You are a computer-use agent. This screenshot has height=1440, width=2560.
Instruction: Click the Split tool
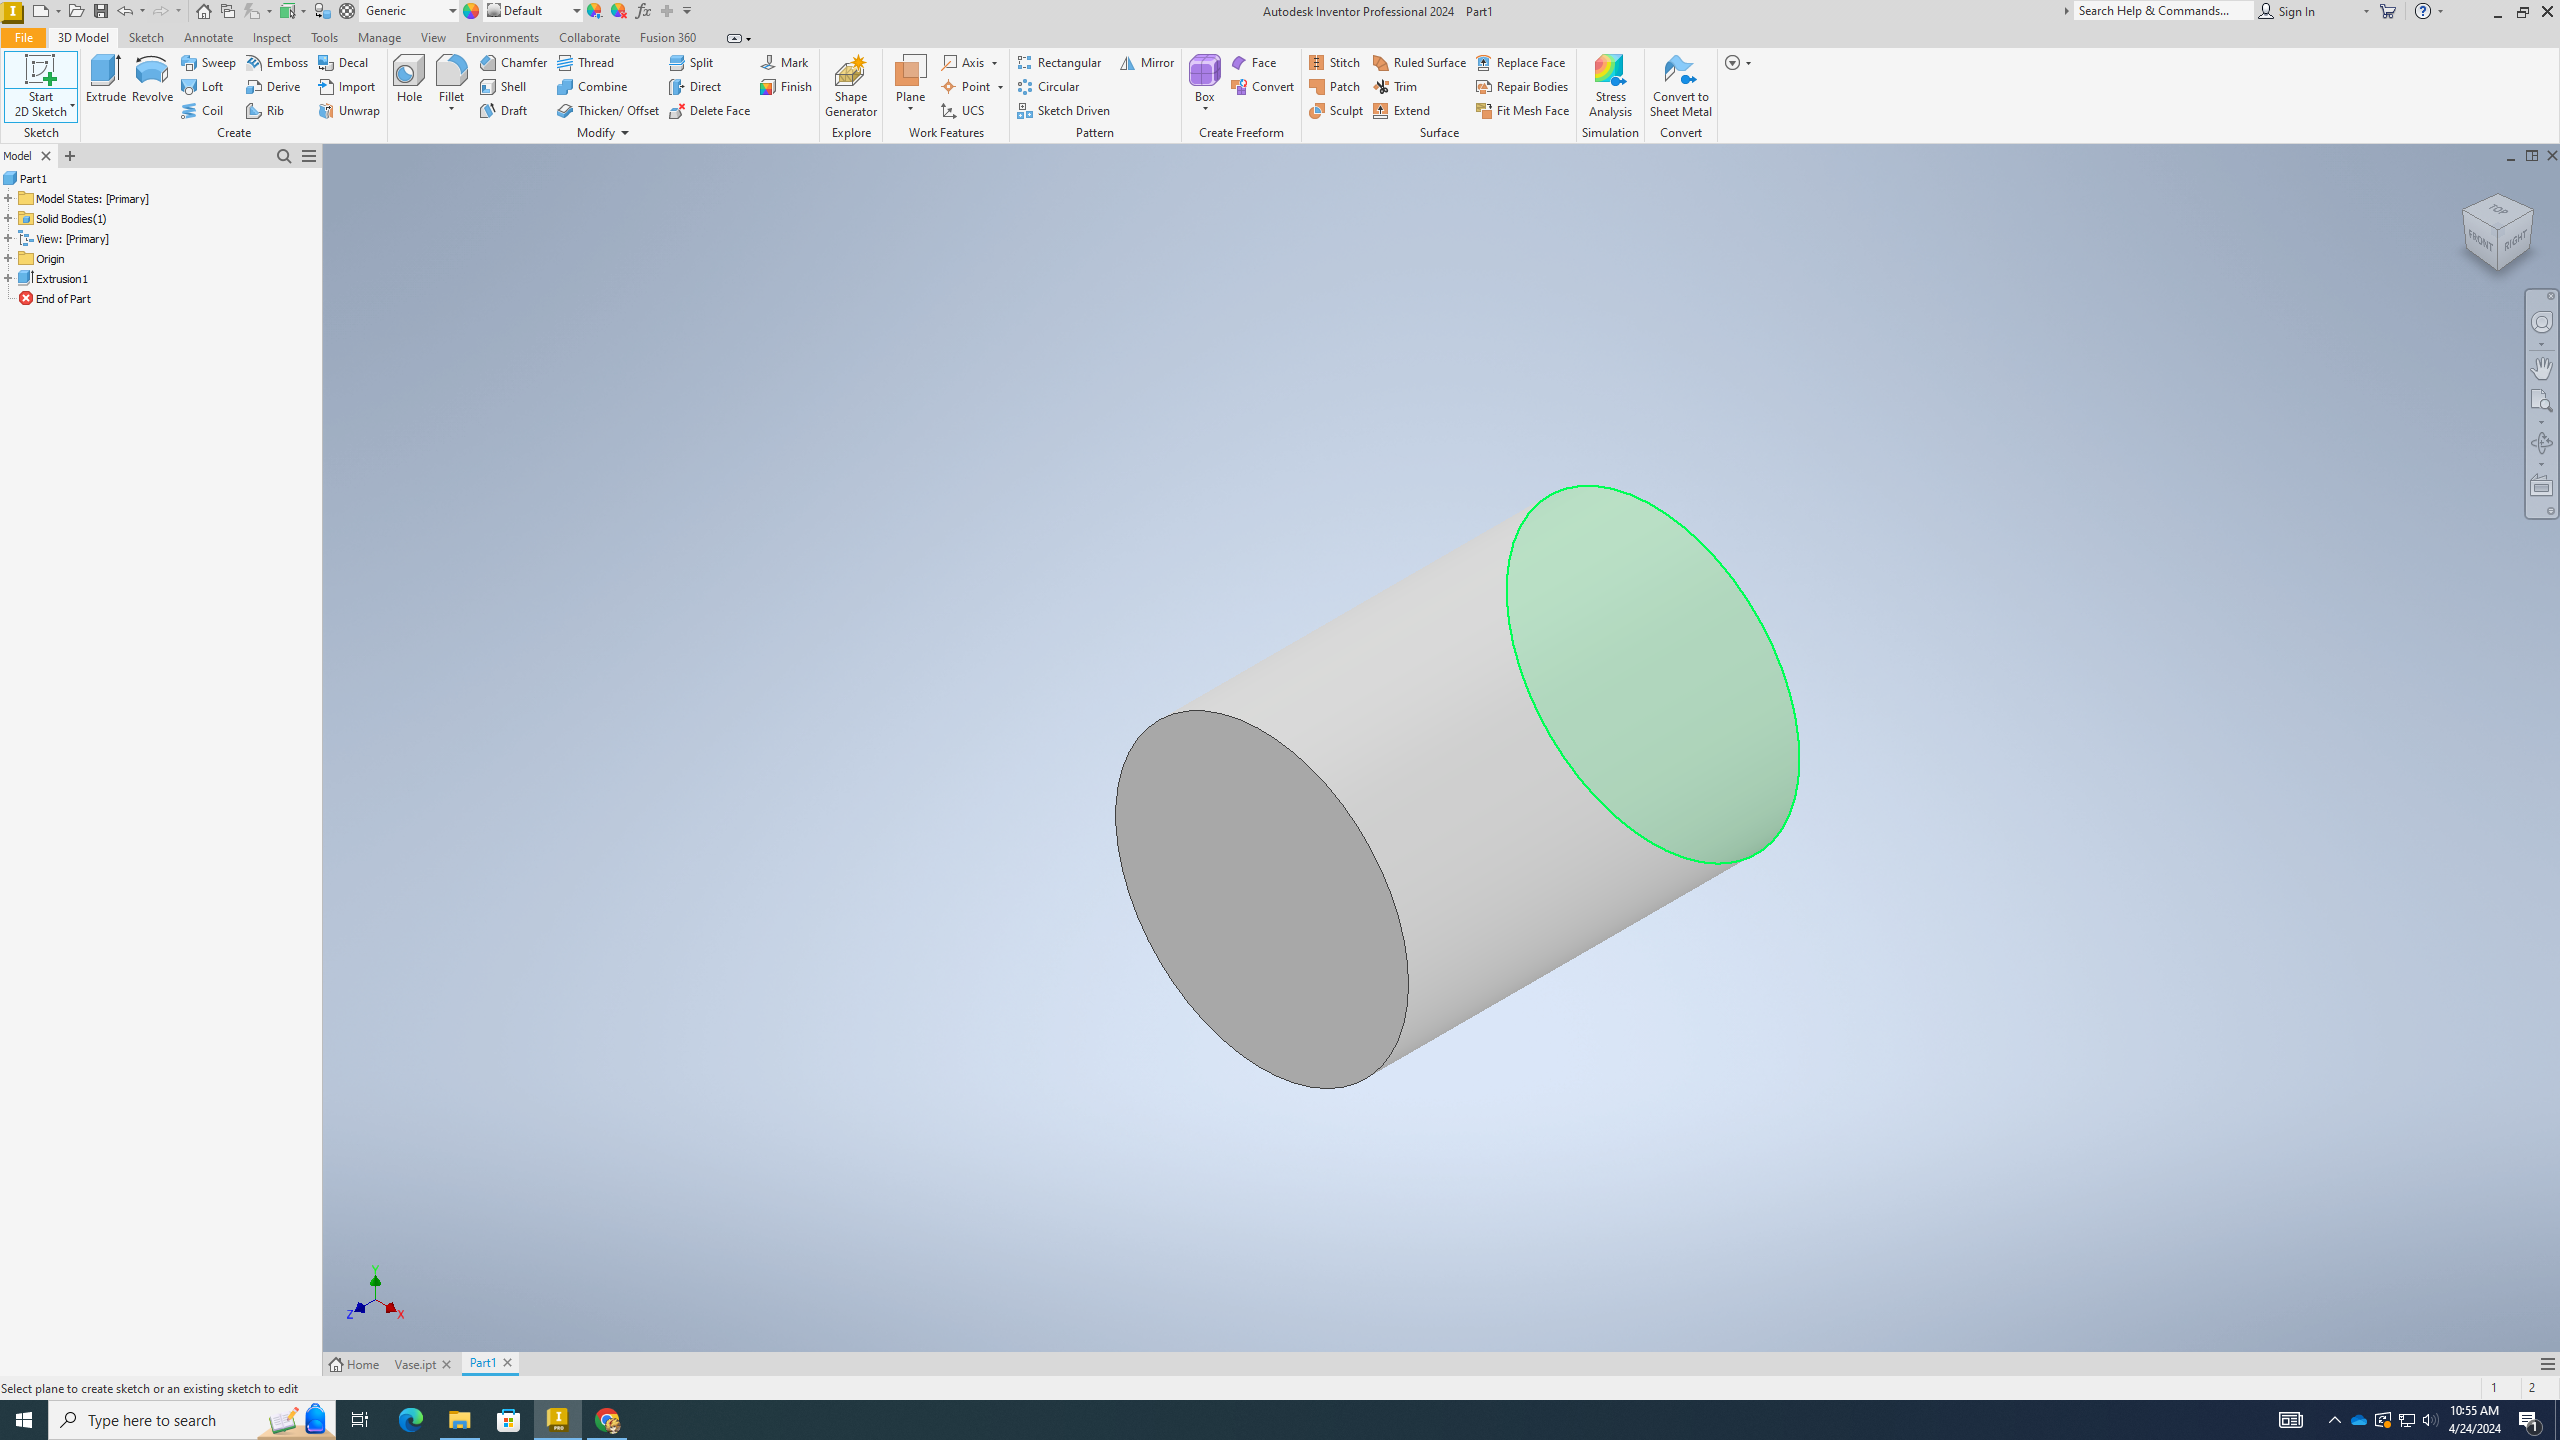point(691,62)
